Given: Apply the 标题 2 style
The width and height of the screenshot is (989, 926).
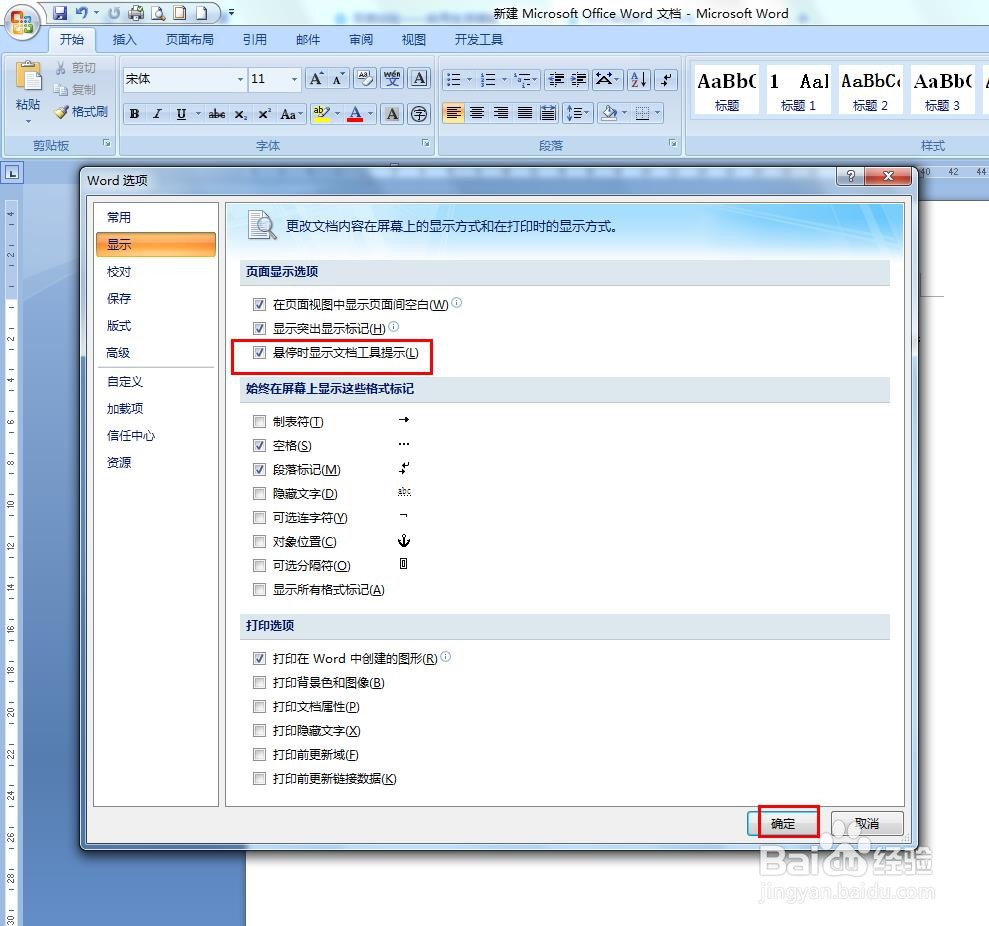Looking at the screenshot, I should point(870,89).
